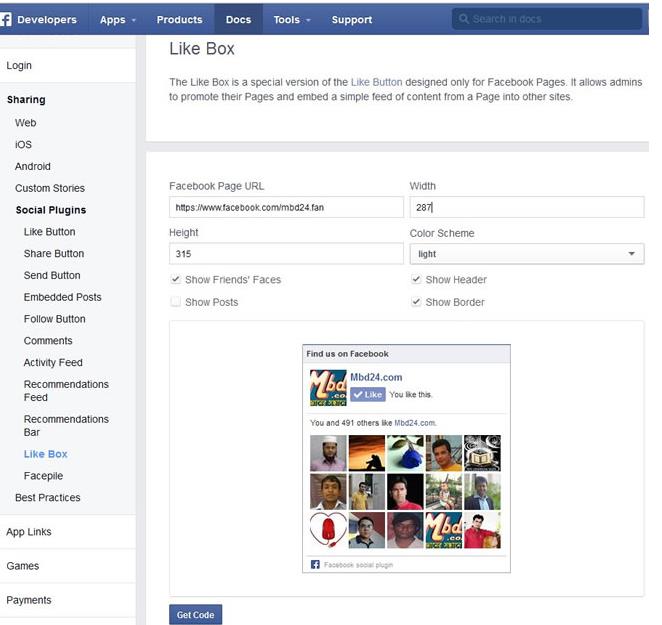Open the Docs tab in header

[238, 20]
